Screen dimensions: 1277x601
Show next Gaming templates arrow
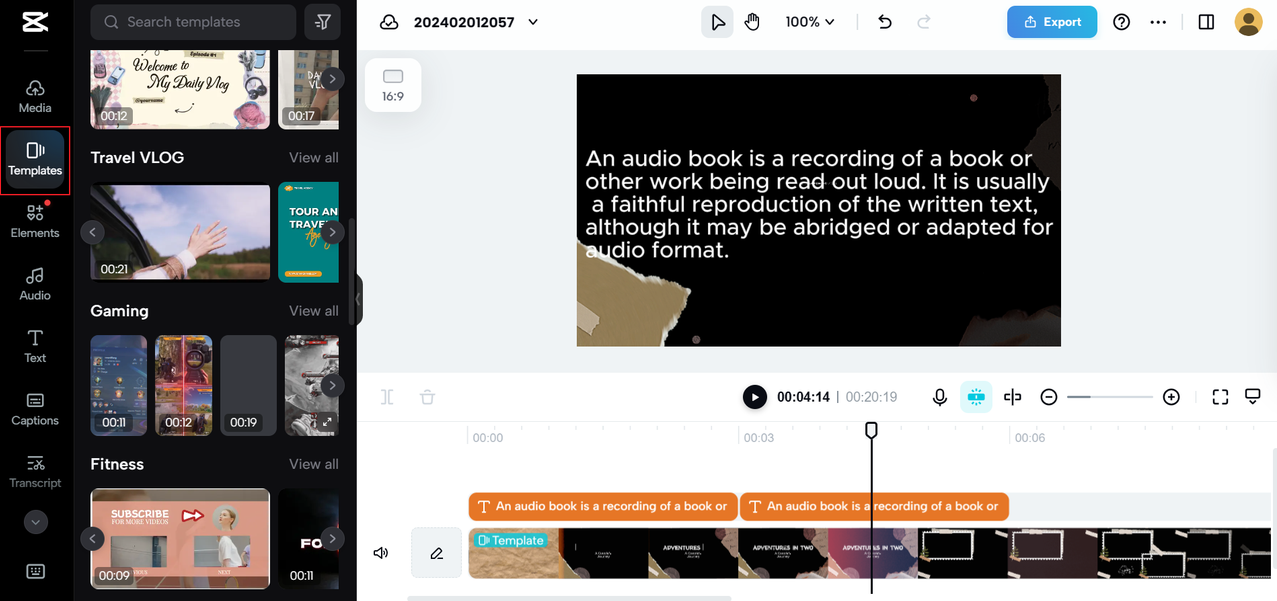coord(332,385)
